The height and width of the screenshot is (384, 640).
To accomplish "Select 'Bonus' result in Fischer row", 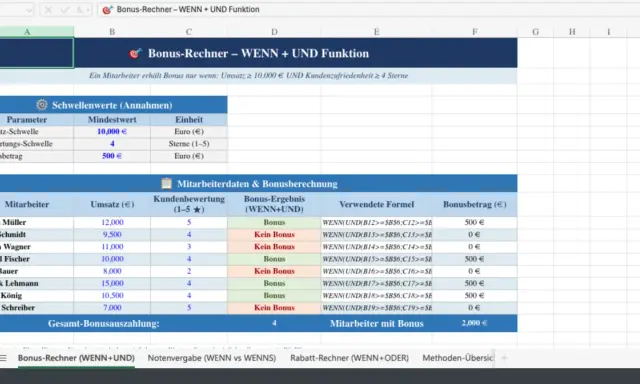I will [274, 259].
